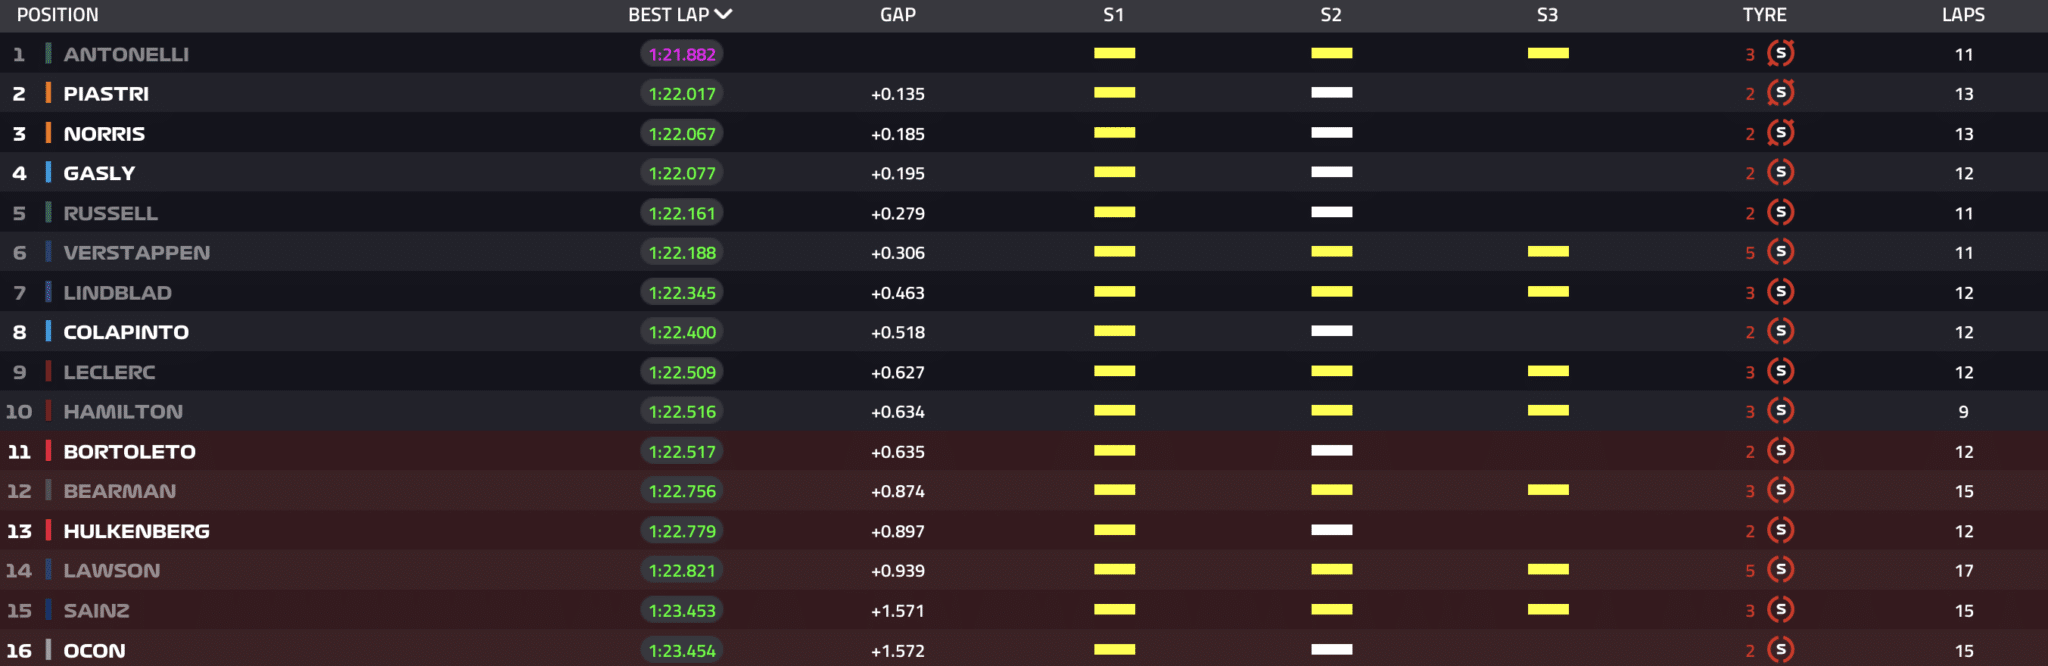Click Russell's soft tyre icon
Screen dimensions: 2048x666
pyautogui.click(x=1781, y=212)
